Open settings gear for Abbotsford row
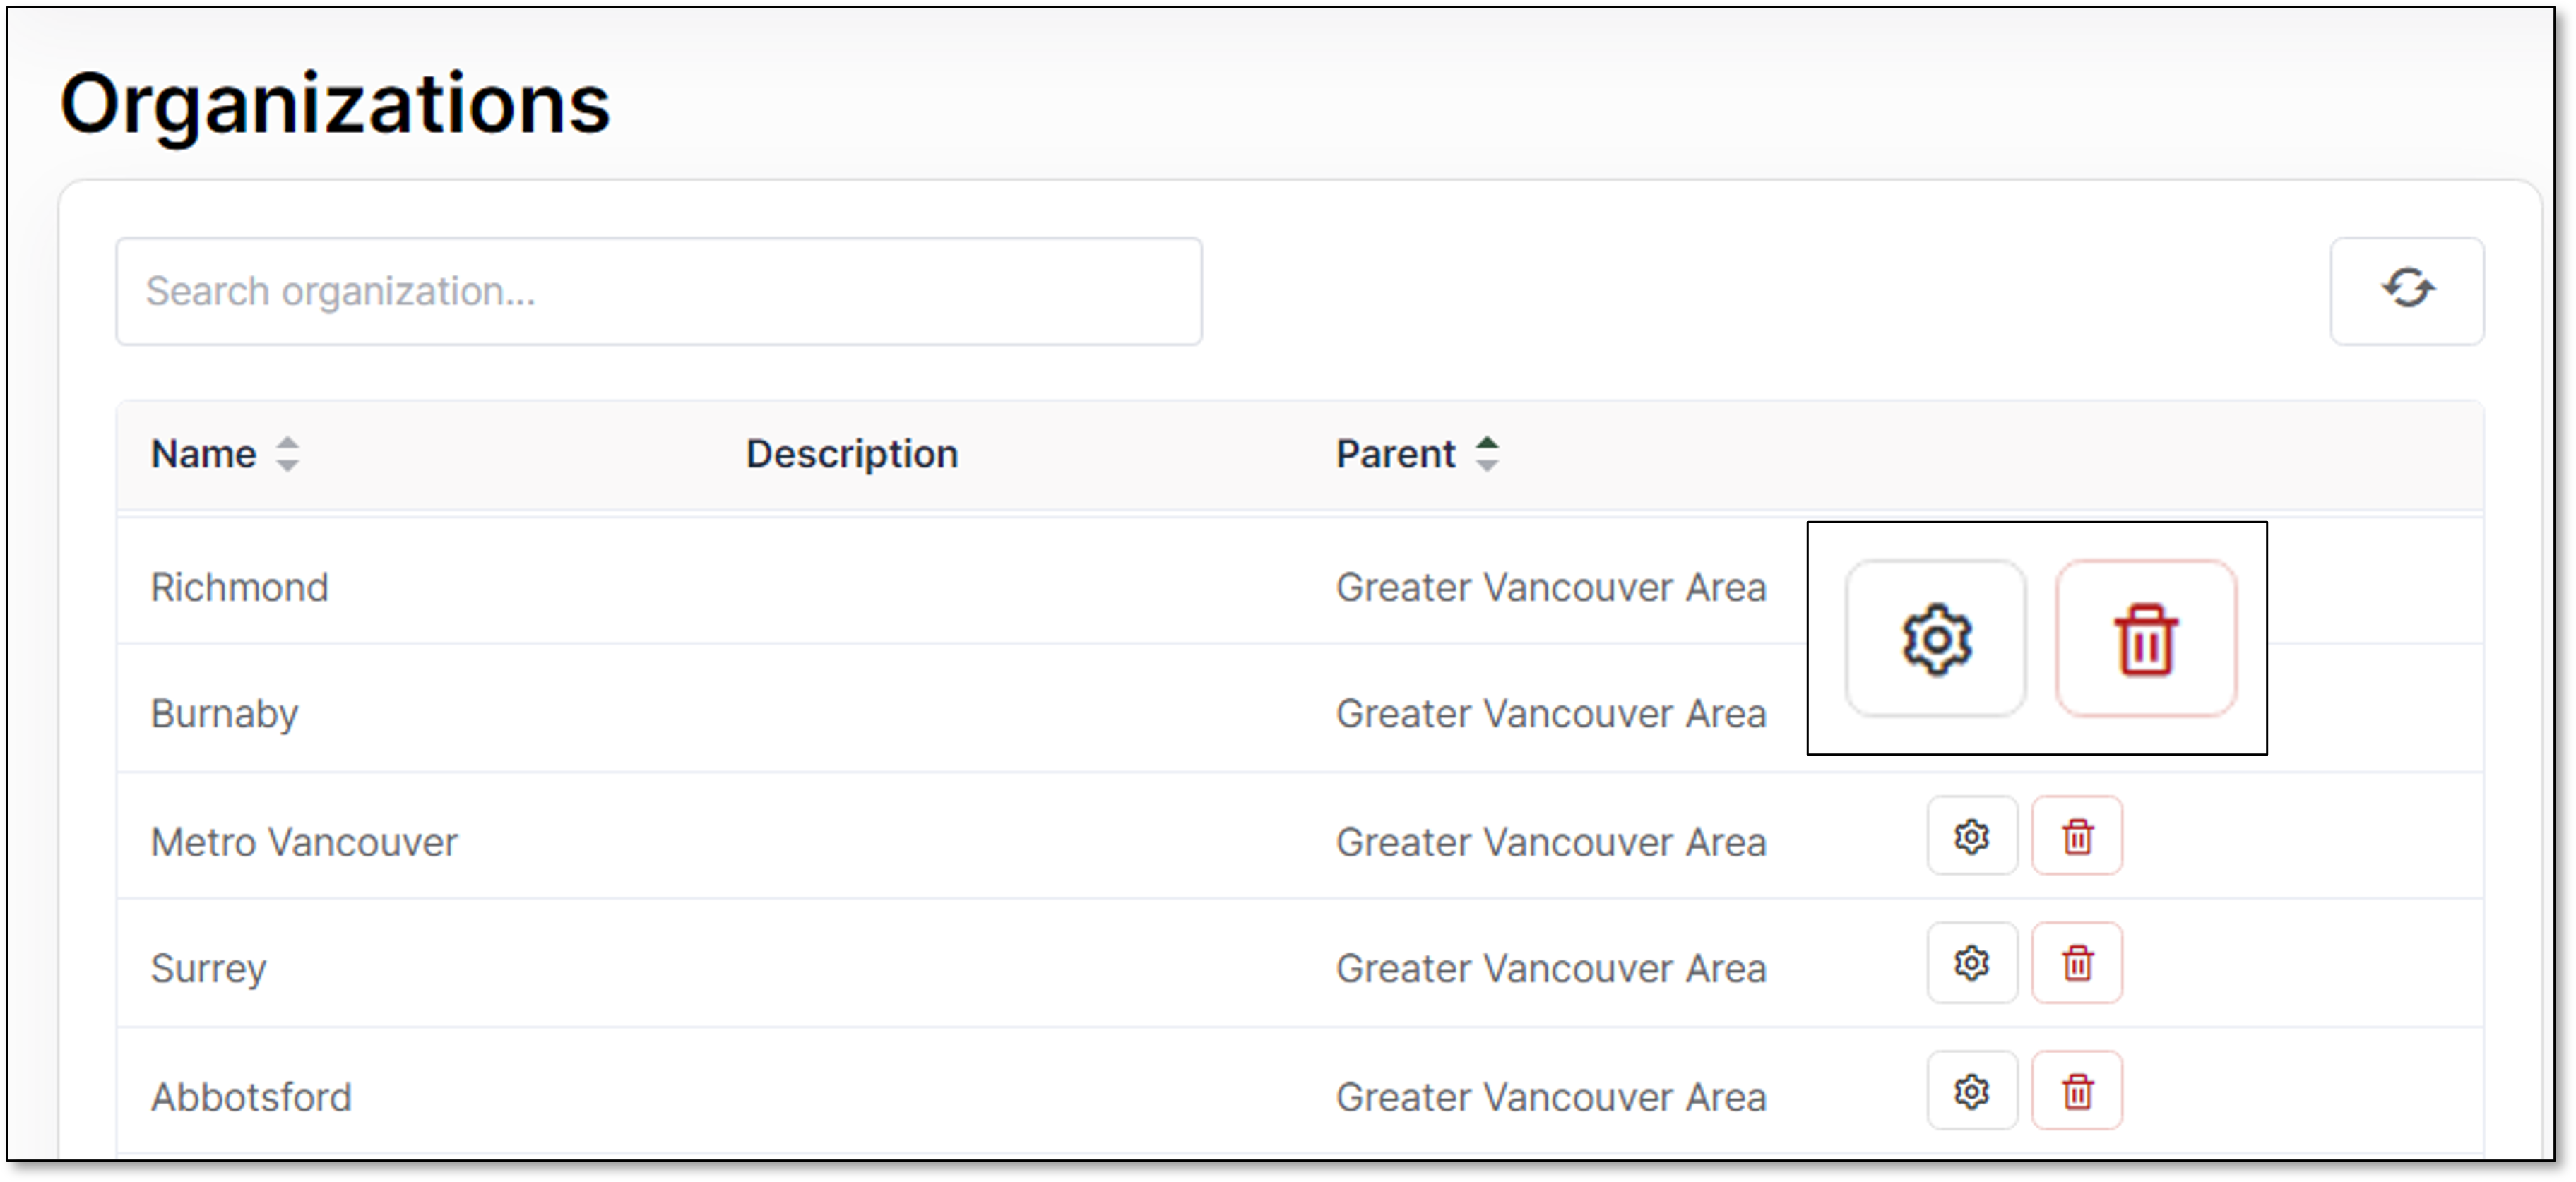 tap(1972, 1091)
